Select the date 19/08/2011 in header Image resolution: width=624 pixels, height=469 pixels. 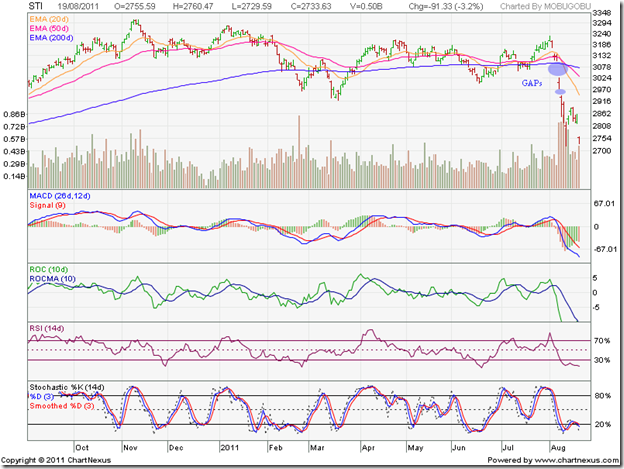pyautogui.click(x=78, y=7)
